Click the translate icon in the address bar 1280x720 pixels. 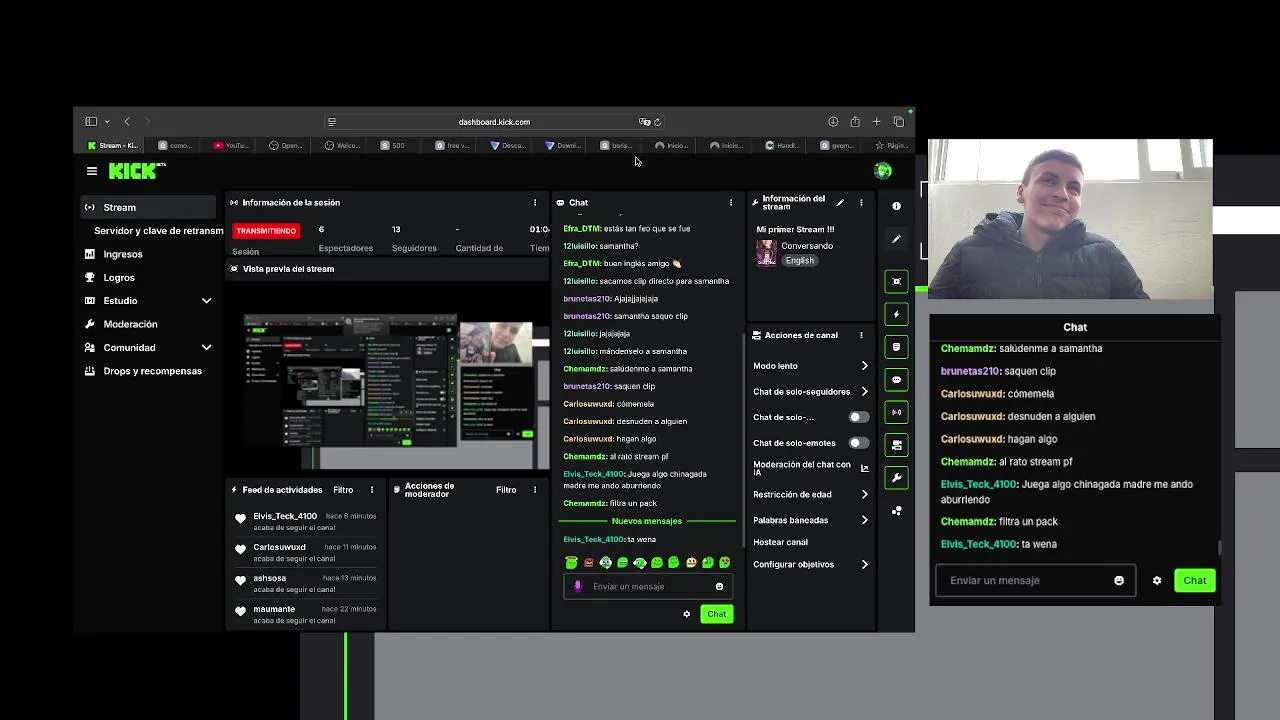click(644, 122)
